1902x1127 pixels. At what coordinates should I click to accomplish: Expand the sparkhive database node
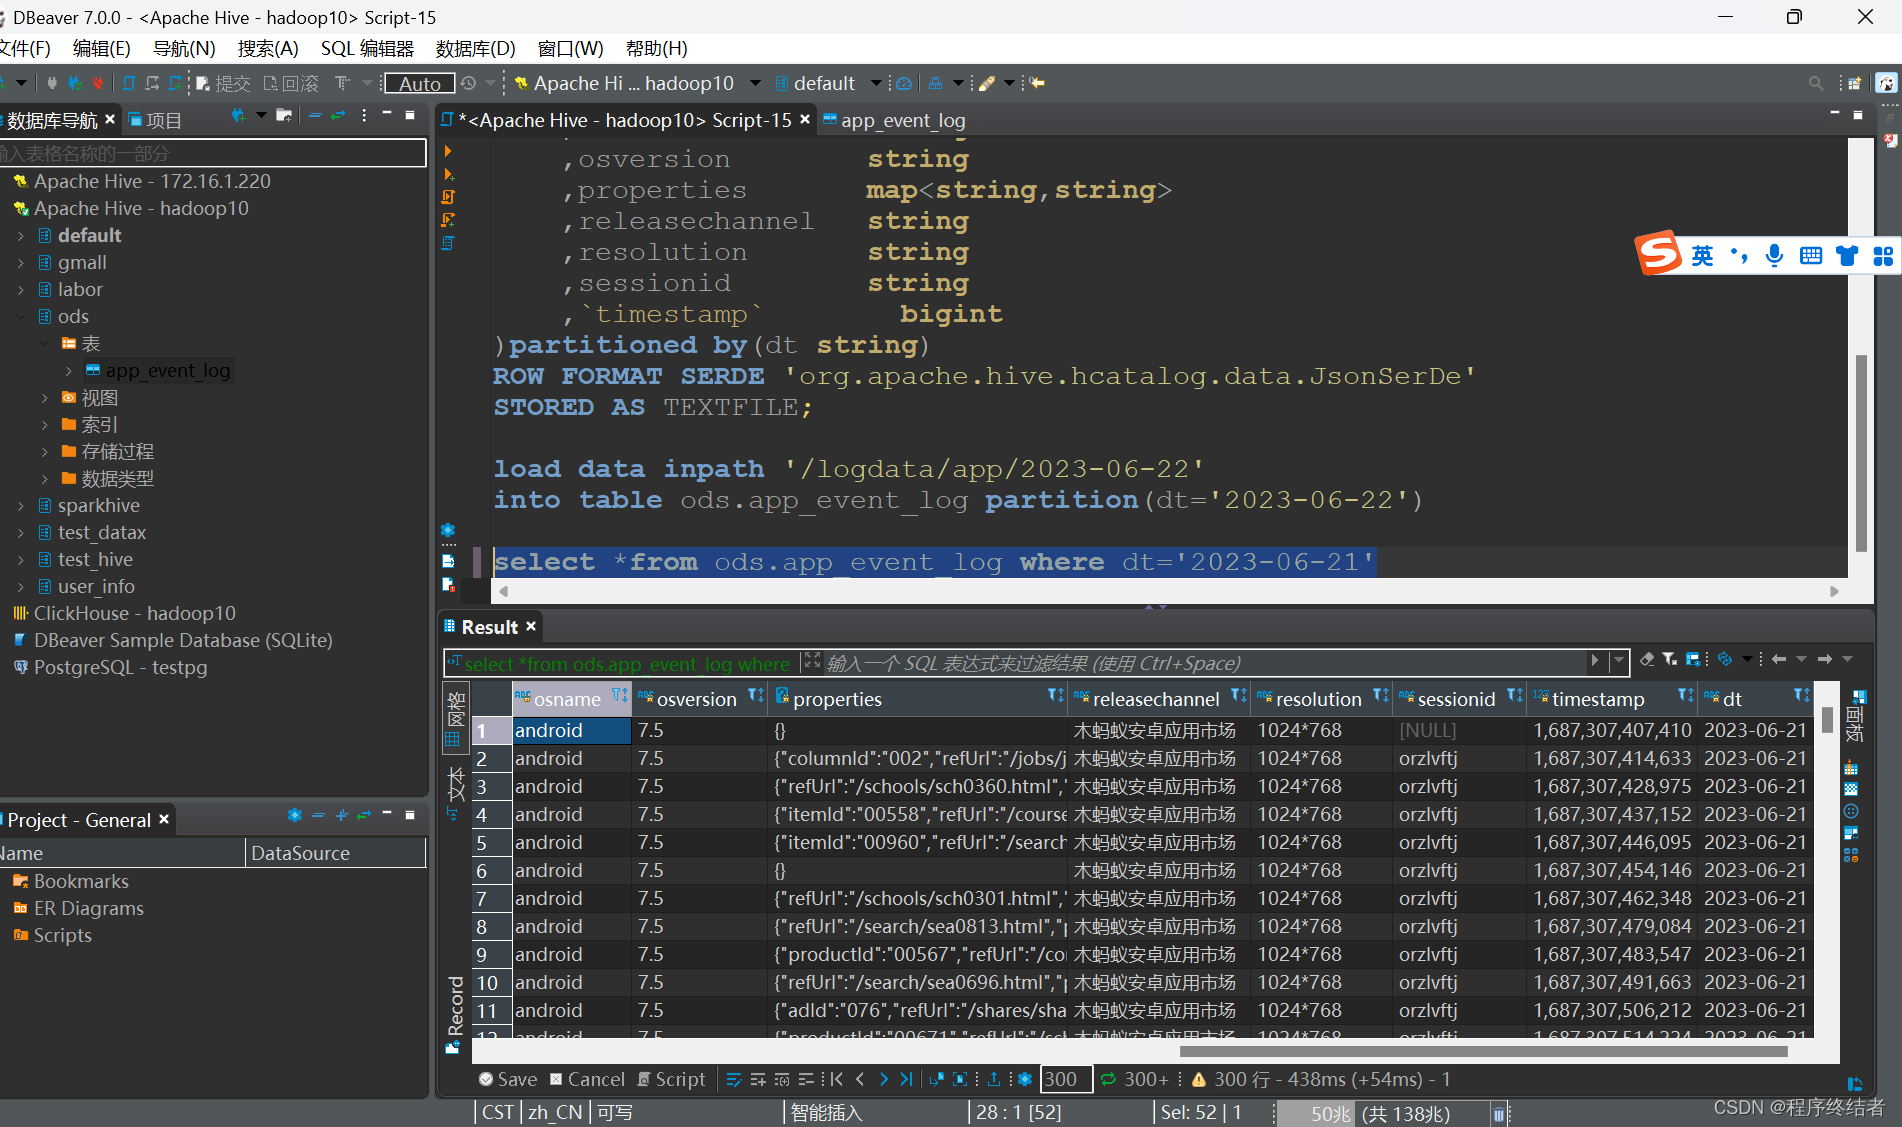(21, 506)
